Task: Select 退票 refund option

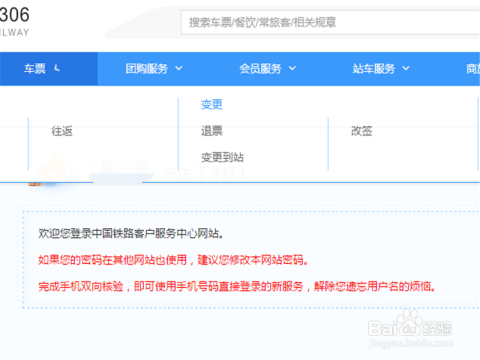Action: [212, 131]
